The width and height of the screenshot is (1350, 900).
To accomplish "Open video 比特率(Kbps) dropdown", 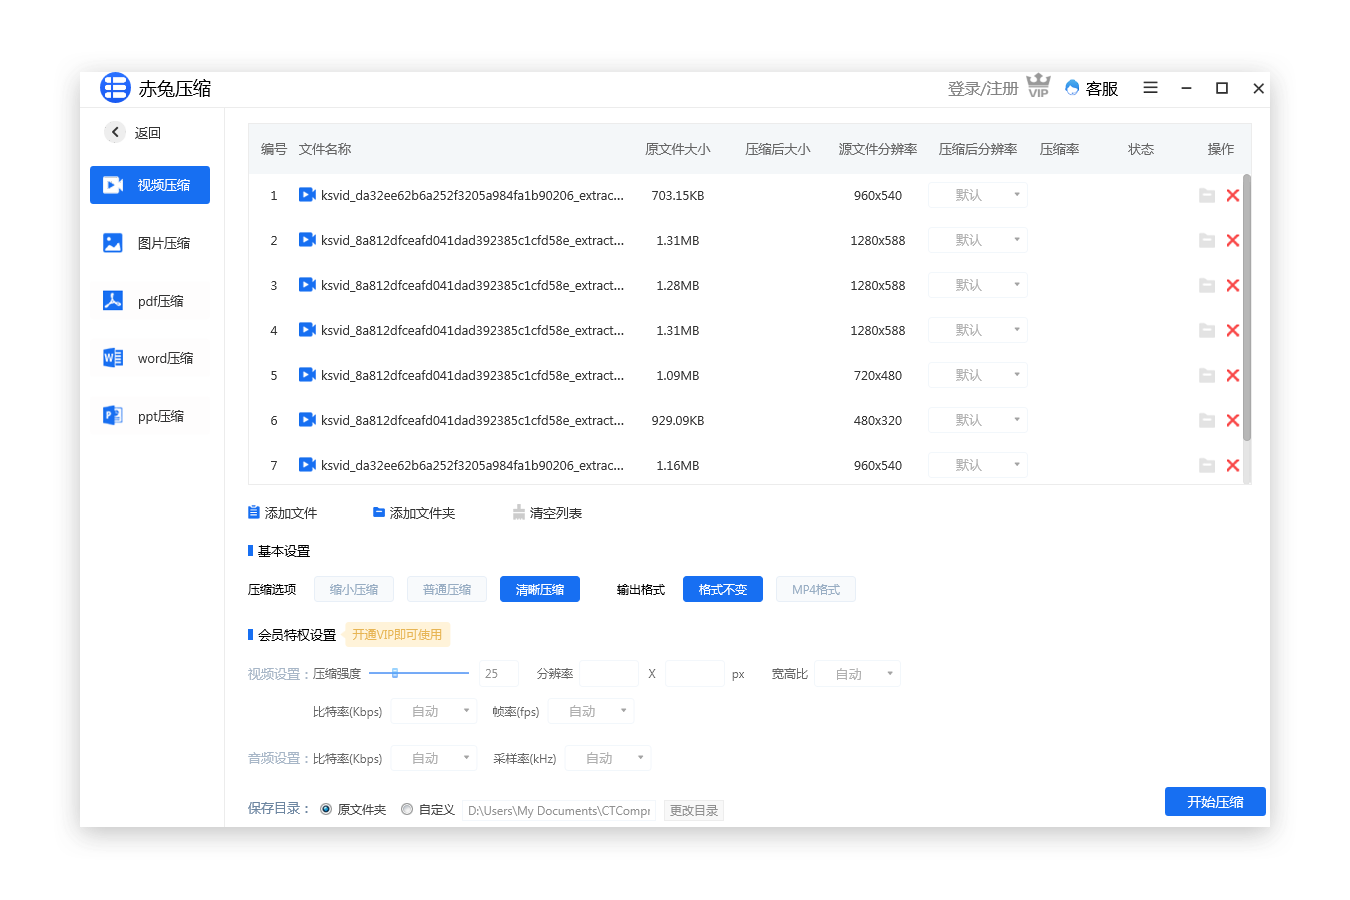I will [434, 712].
